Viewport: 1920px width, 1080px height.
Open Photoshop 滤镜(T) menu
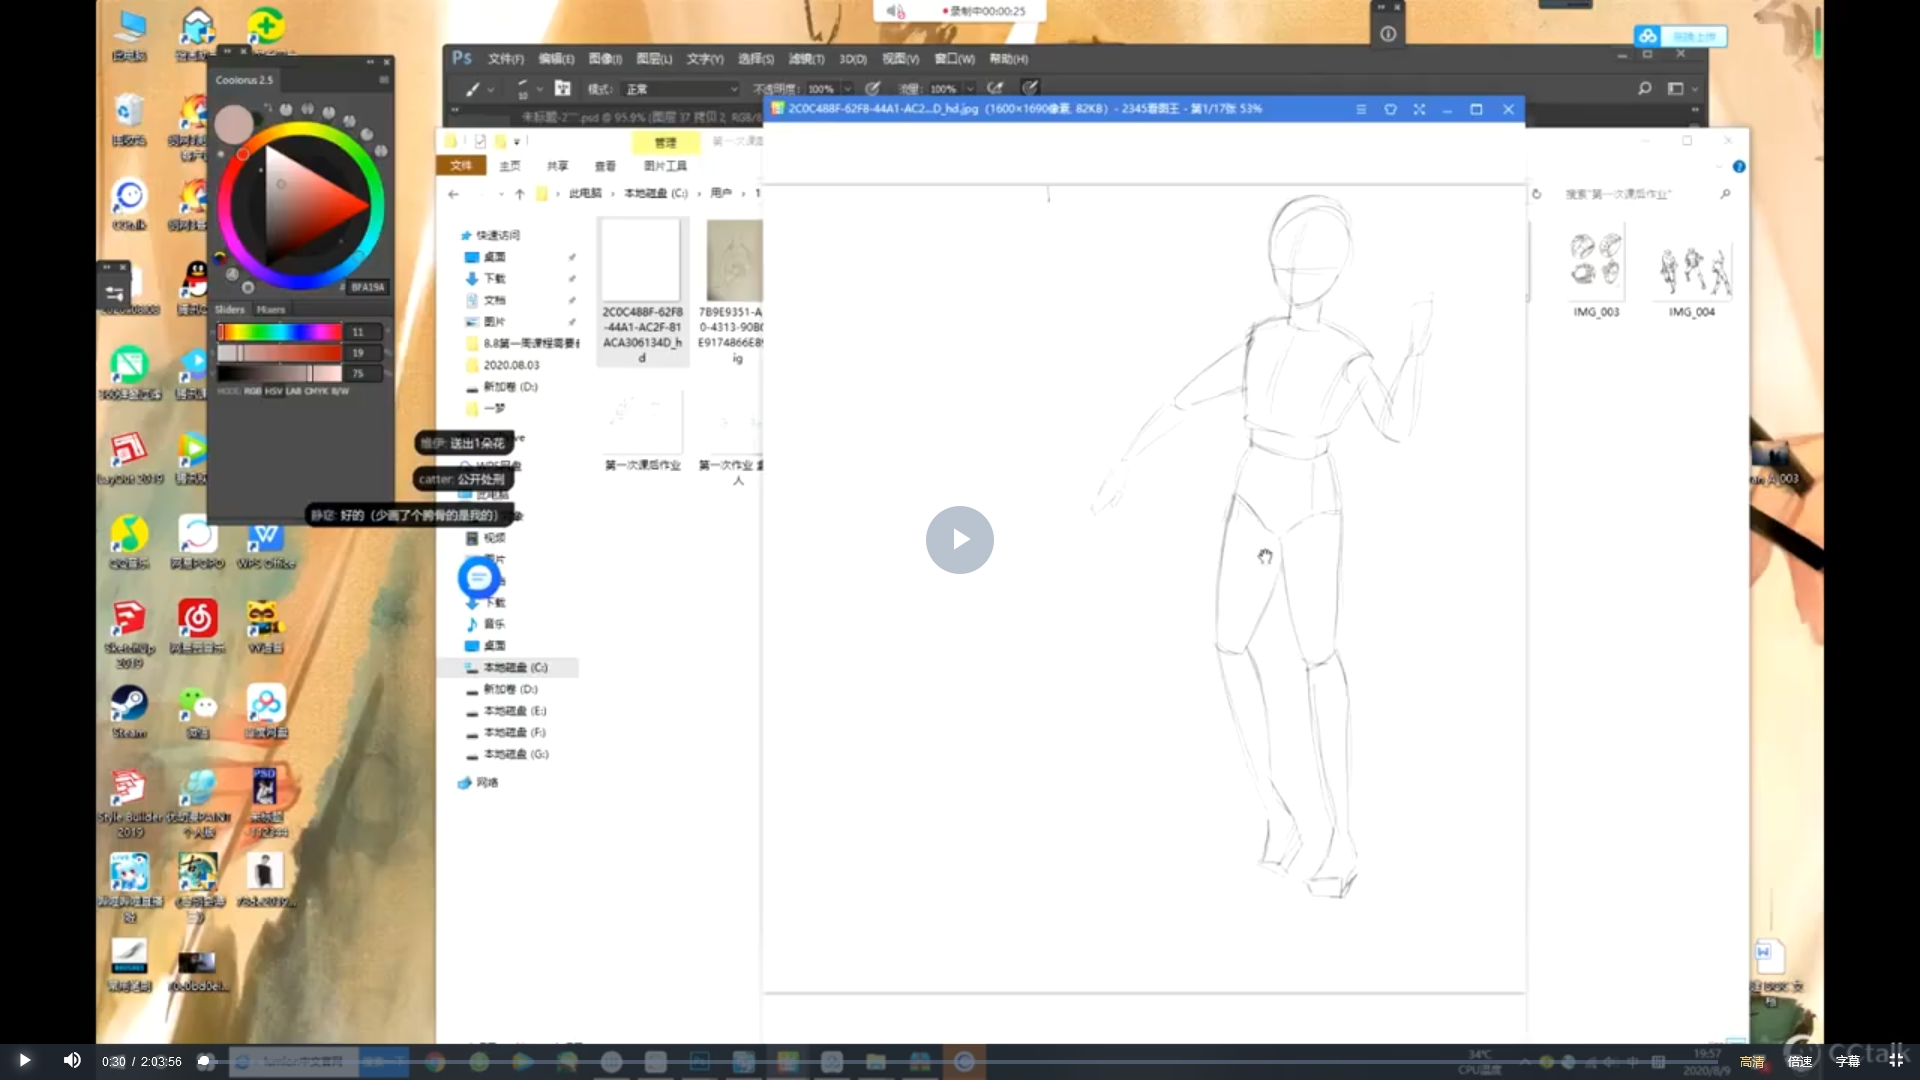(x=806, y=59)
